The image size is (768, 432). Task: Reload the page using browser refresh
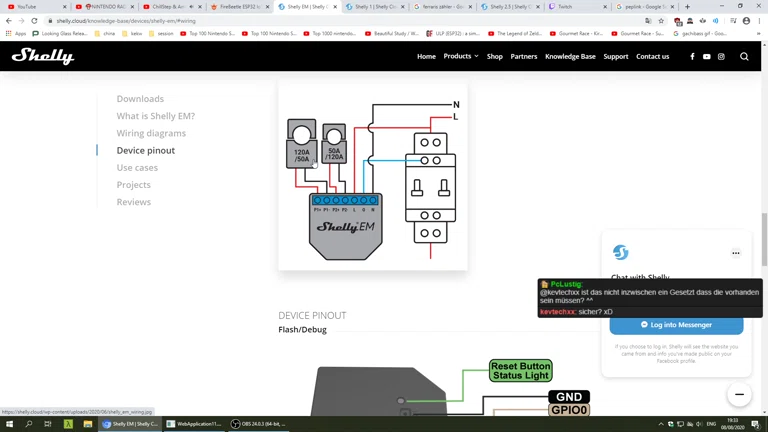tap(34, 21)
